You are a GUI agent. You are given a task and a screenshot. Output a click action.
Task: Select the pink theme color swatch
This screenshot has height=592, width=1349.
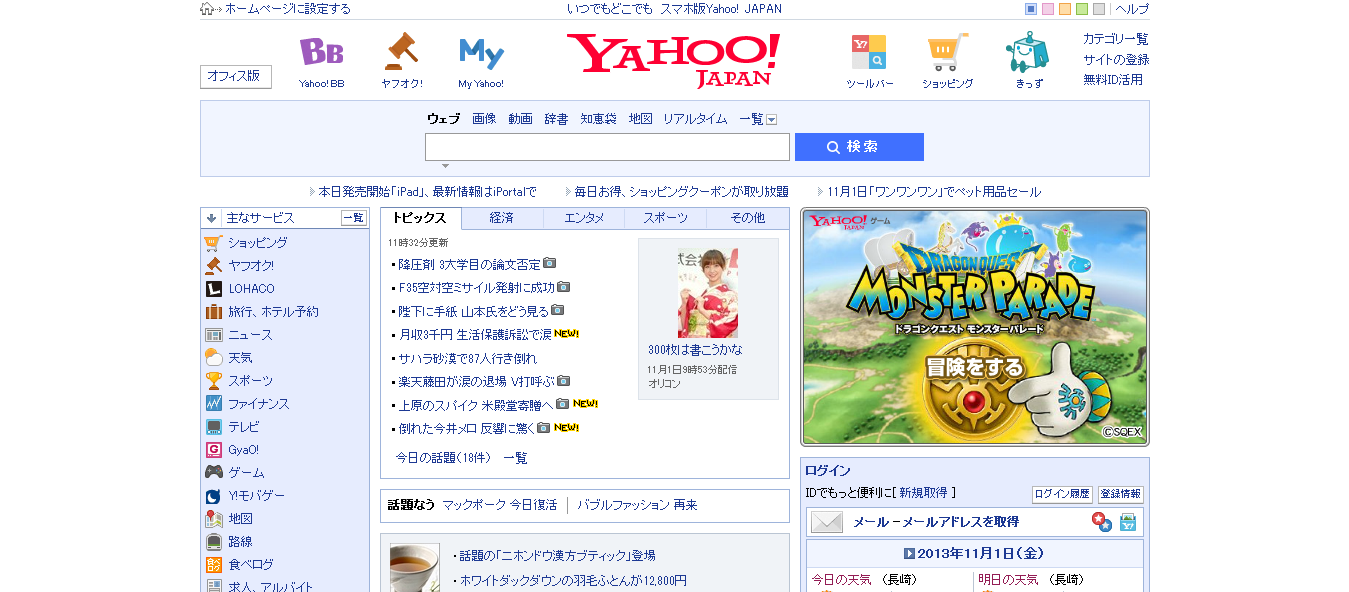tap(1048, 9)
